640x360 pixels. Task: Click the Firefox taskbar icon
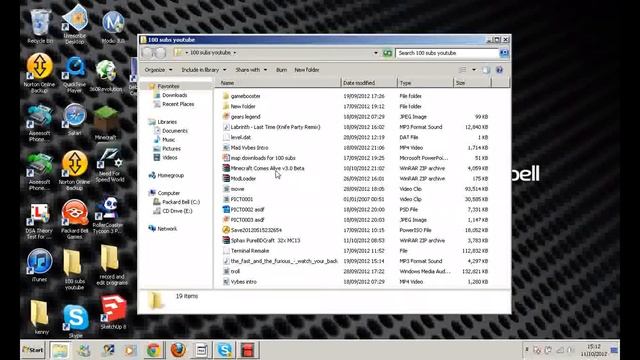click(178, 350)
